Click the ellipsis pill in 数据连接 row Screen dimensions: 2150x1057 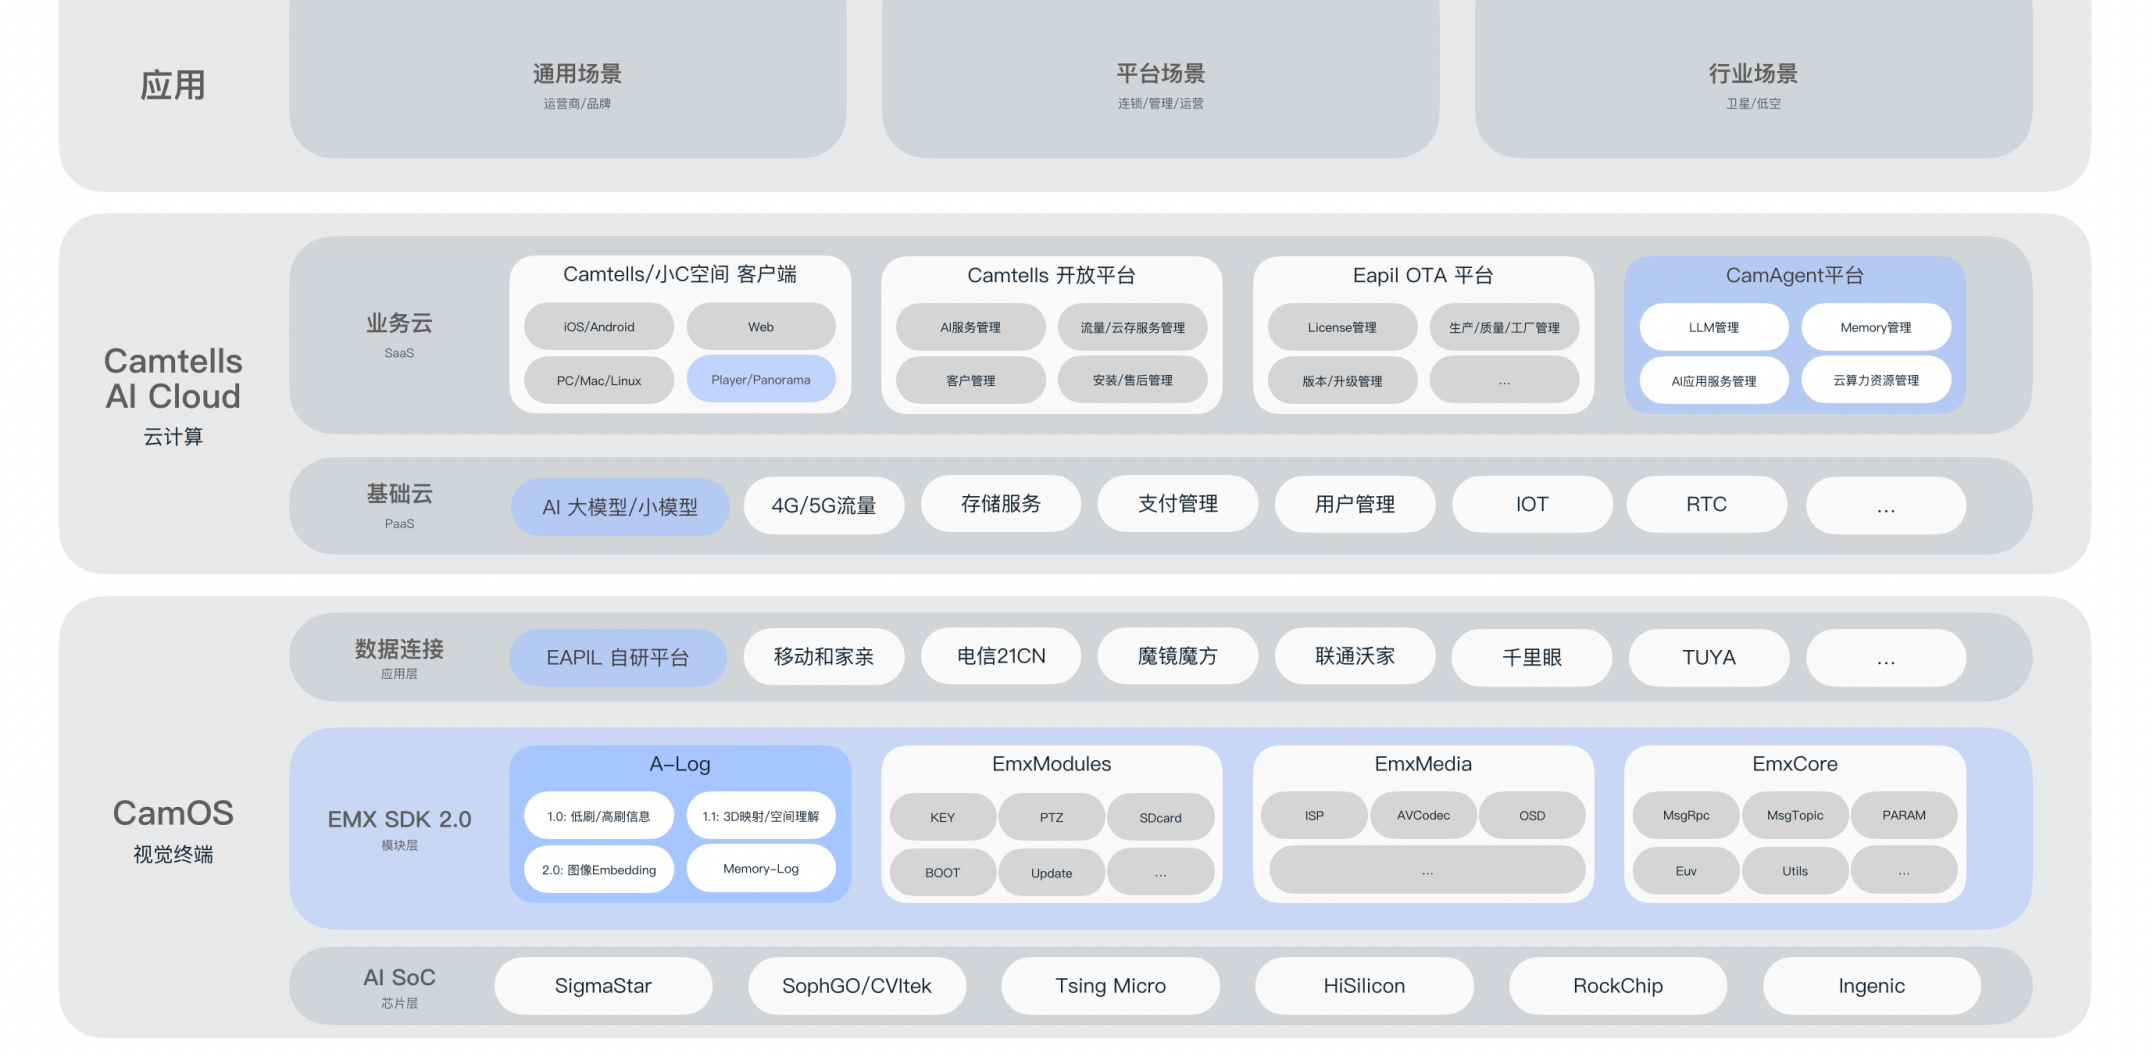(1886, 657)
